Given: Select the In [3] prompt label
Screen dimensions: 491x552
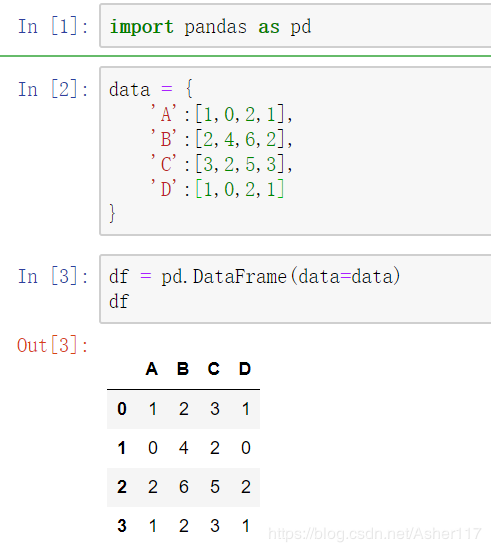Looking at the screenshot, I should point(53,276).
